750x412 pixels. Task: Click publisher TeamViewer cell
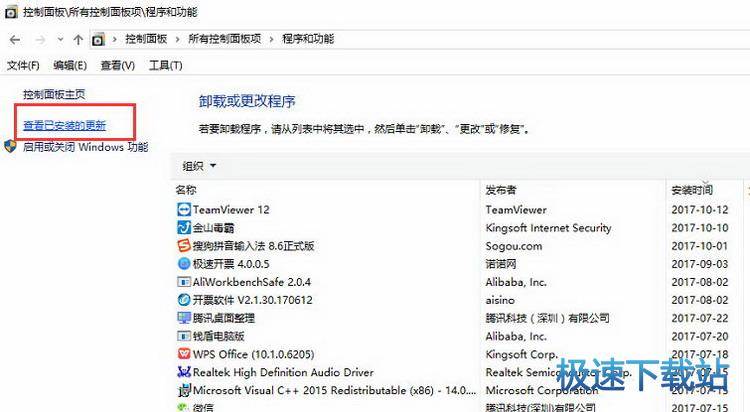click(x=516, y=210)
